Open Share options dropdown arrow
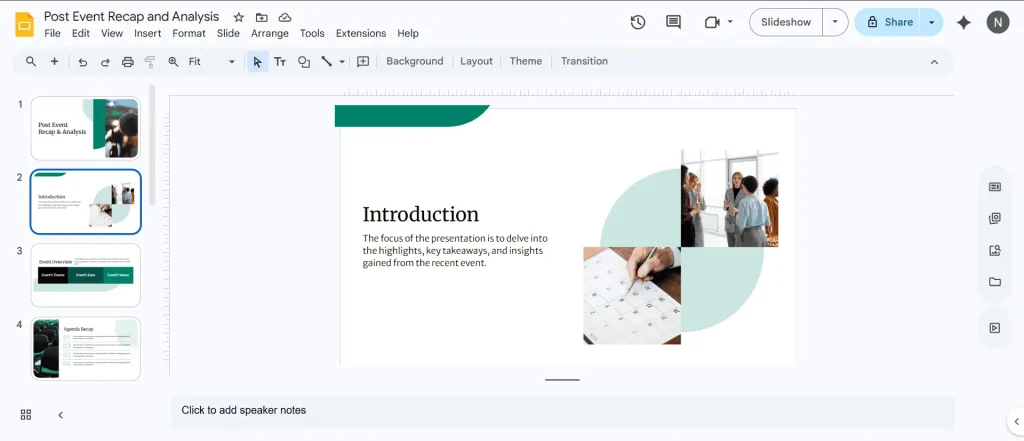This screenshot has height=441, width=1024. point(931,22)
